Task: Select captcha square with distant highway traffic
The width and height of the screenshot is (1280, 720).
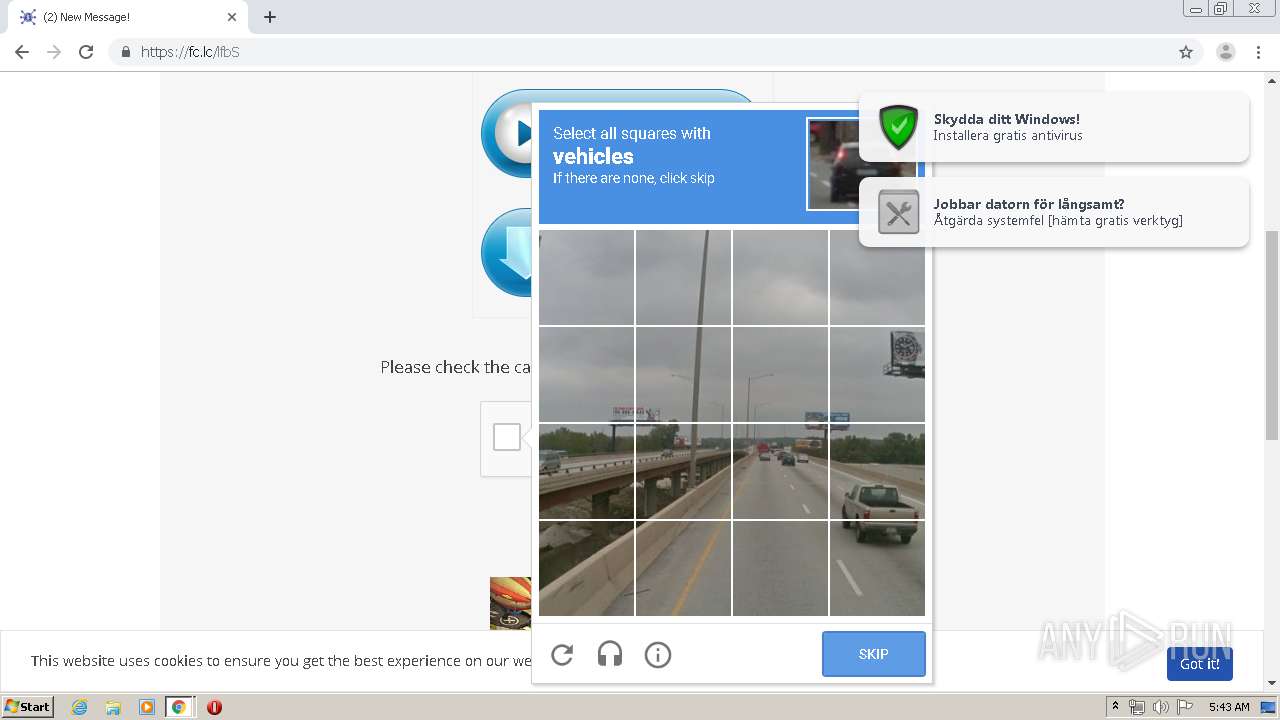Action: (780, 471)
